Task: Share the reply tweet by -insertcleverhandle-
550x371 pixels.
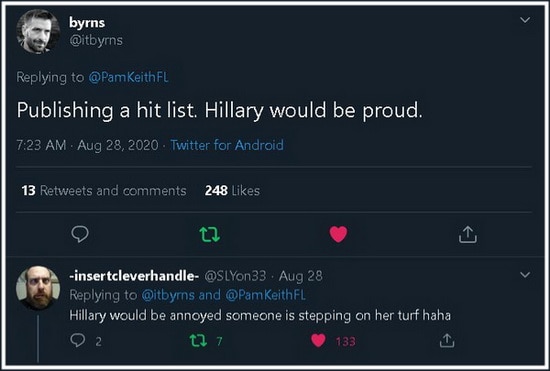Action: click(x=447, y=340)
